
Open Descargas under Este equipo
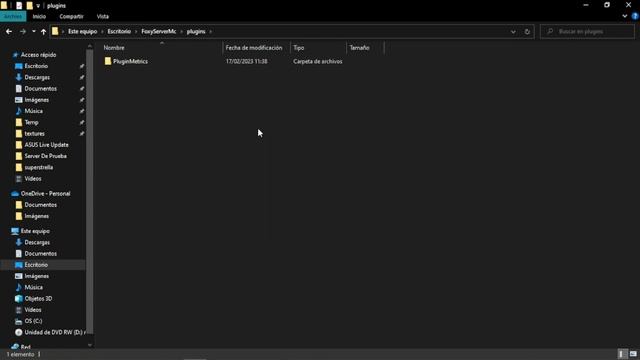(37, 242)
